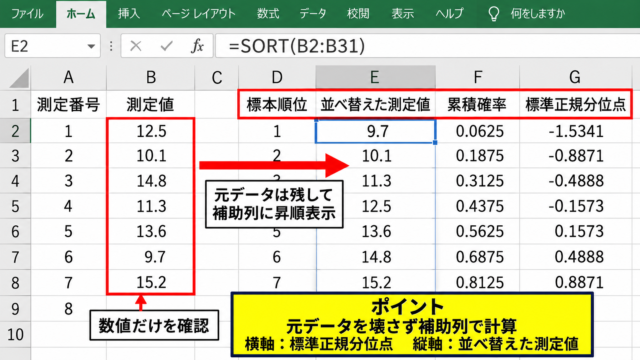Screen dimensions: 640x360
Task: Click the formula bar showing =SORT(B2:B31)
Action: tap(428, 46)
